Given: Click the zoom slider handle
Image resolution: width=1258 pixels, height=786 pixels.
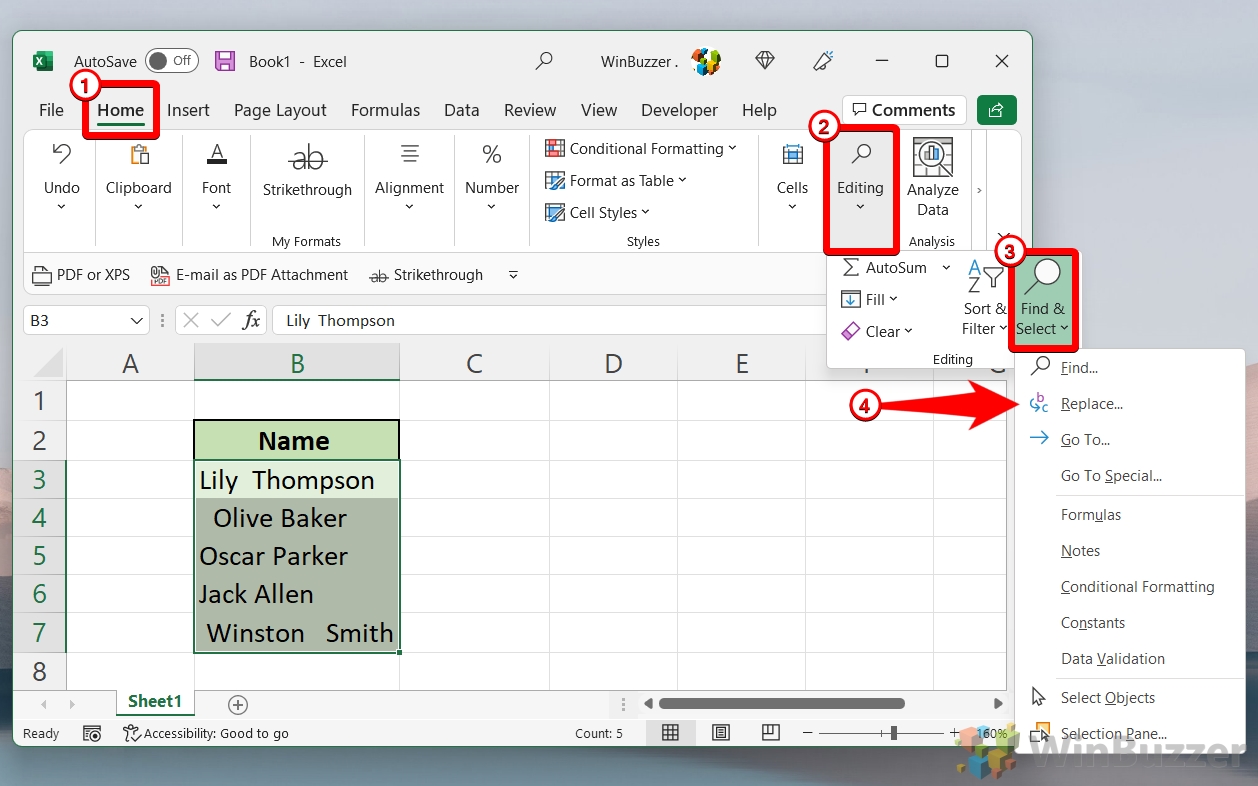Looking at the screenshot, I should click(x=893, y=733).
